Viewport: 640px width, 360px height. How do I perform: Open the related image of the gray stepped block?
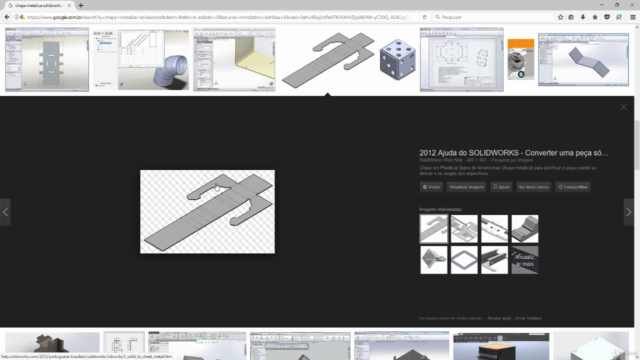coord(525,229)
